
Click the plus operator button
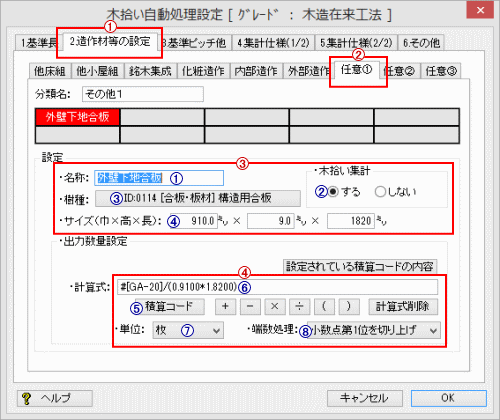click(x=225, y=306)
